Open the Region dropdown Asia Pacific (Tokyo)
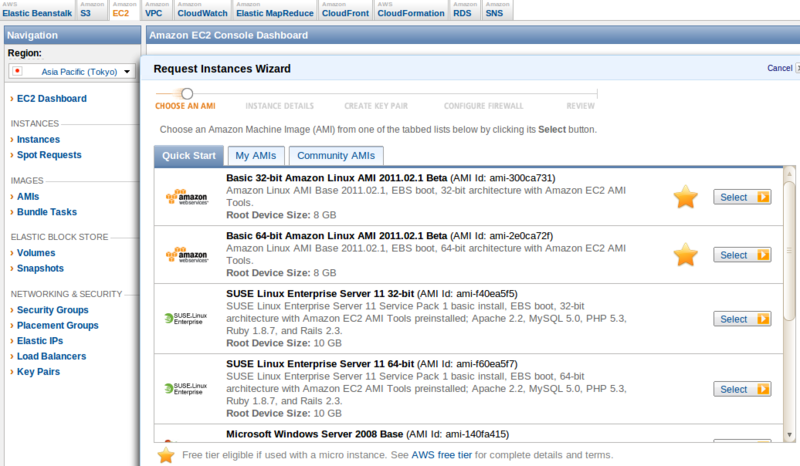Image resolution: width=800 pixels, height=466 pixels. (x=72, y=71)
